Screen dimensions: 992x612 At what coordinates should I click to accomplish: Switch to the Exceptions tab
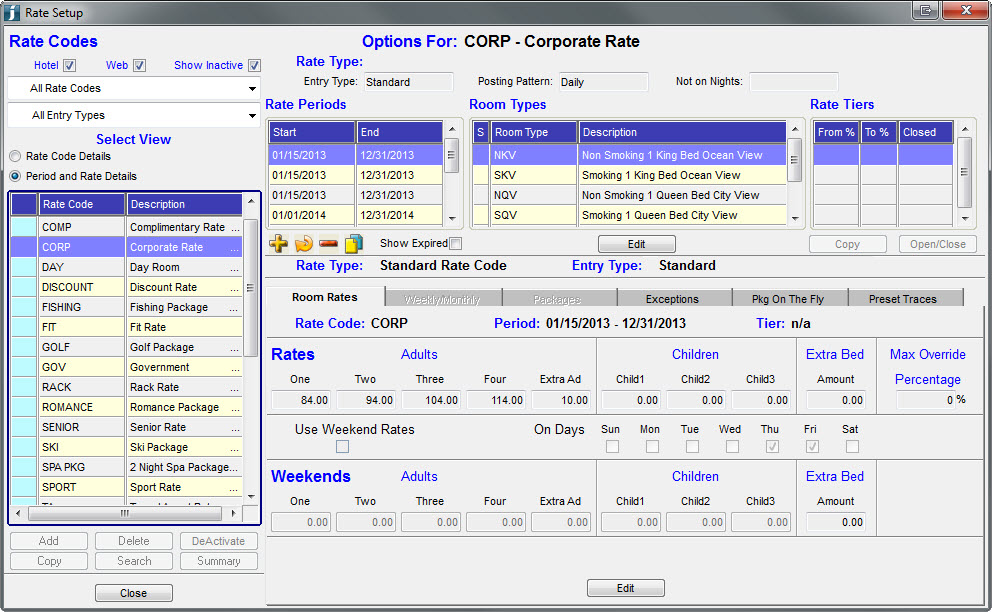point(672,299)
